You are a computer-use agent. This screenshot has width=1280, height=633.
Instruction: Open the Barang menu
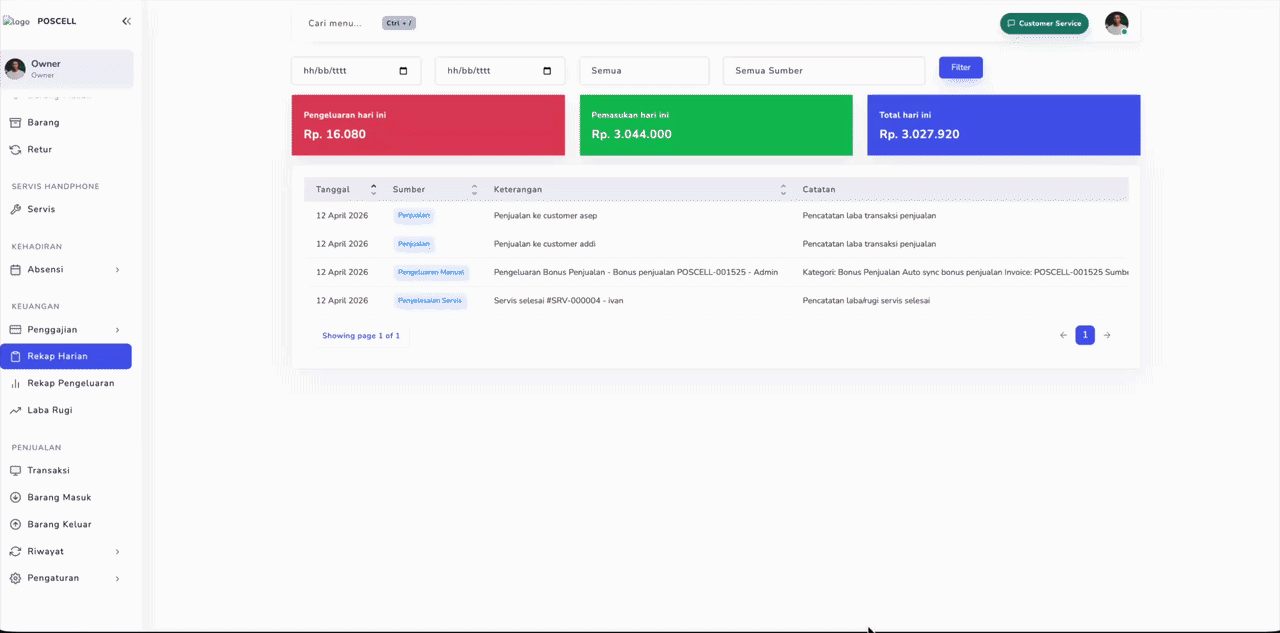click(66, 123)
